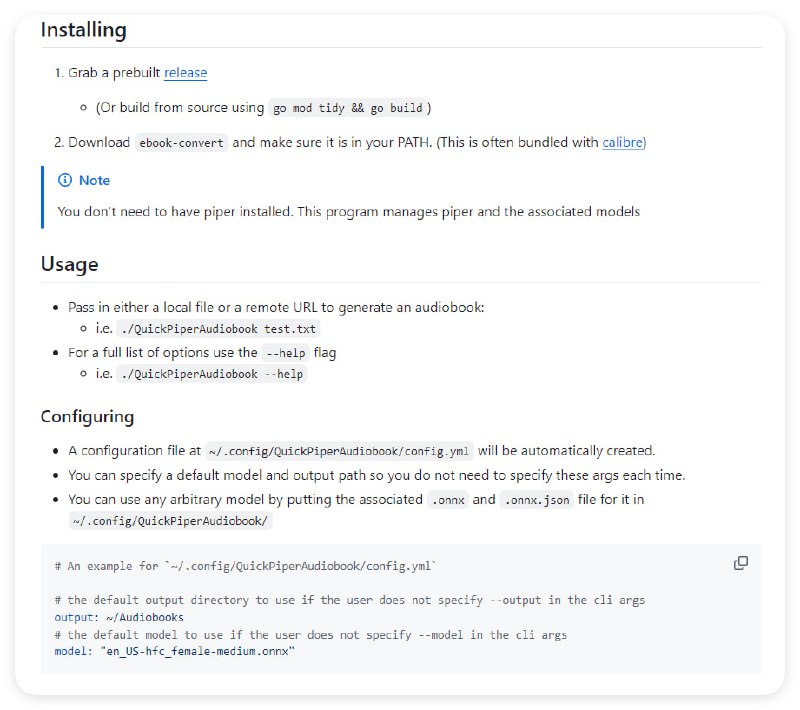This screenshot has width=800, height=710.
Task: Click the model 'en_US-hfc_female-medium.onnx' line
Action: [x=175, y=652]
